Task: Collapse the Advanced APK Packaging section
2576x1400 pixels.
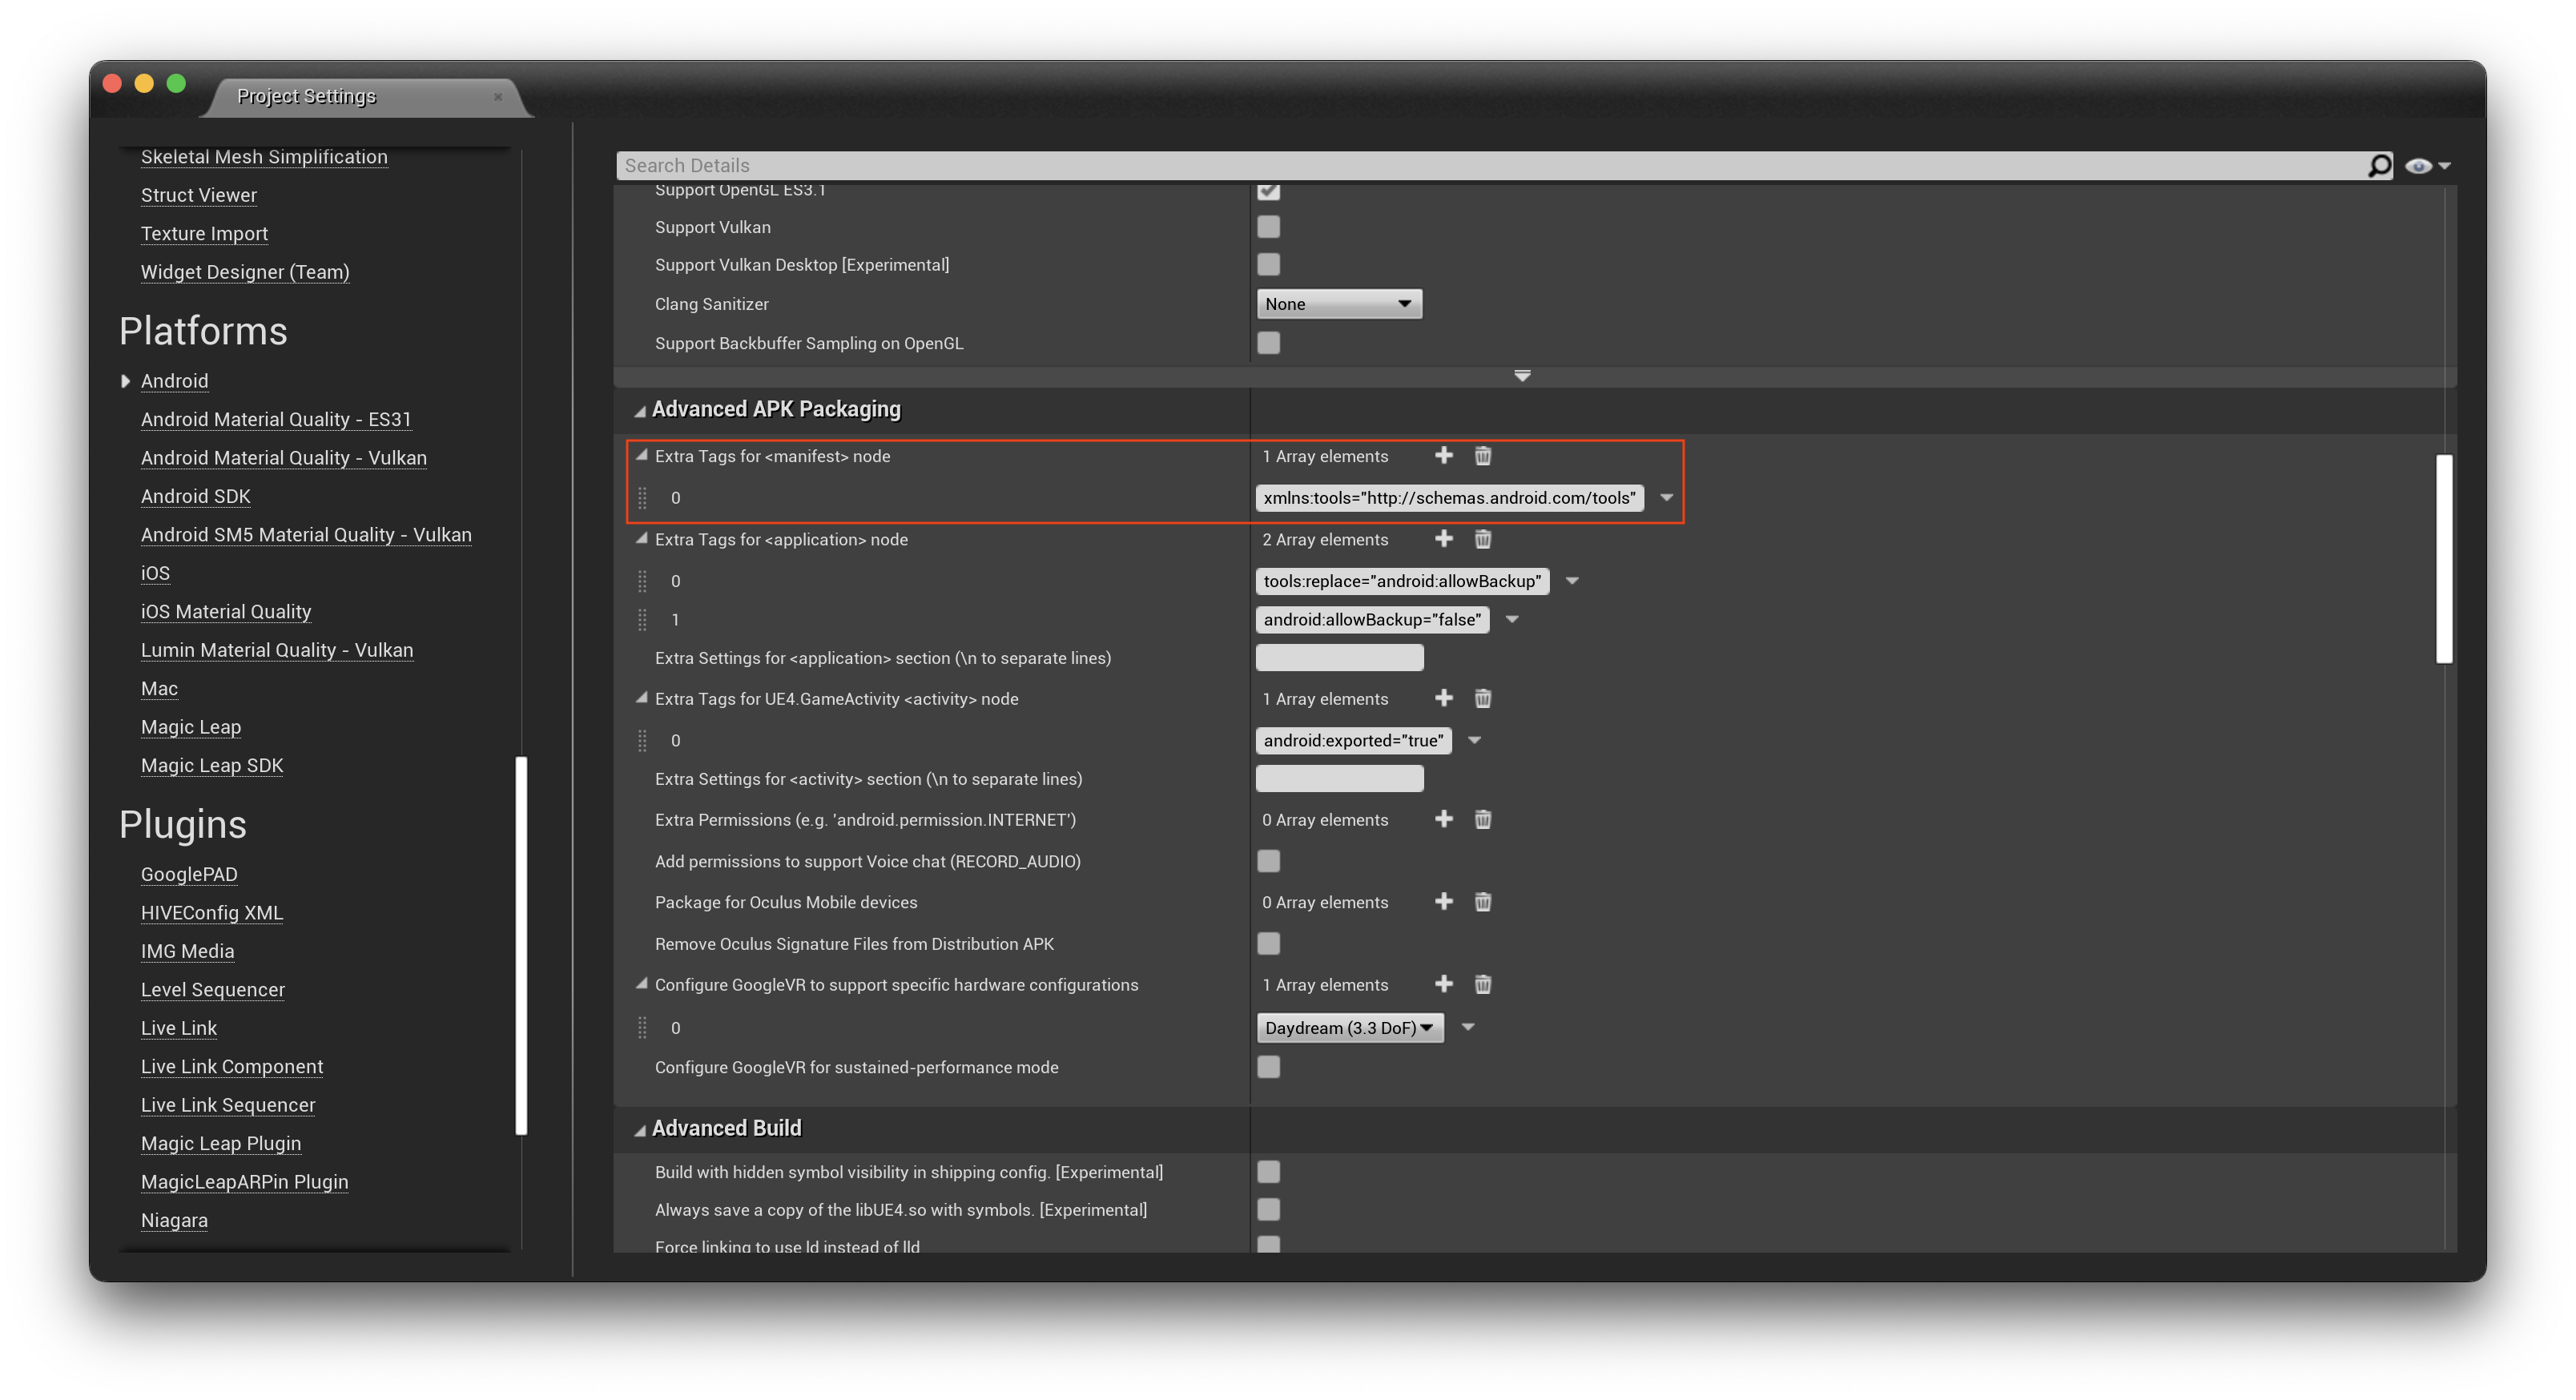Action: (640, 411)
